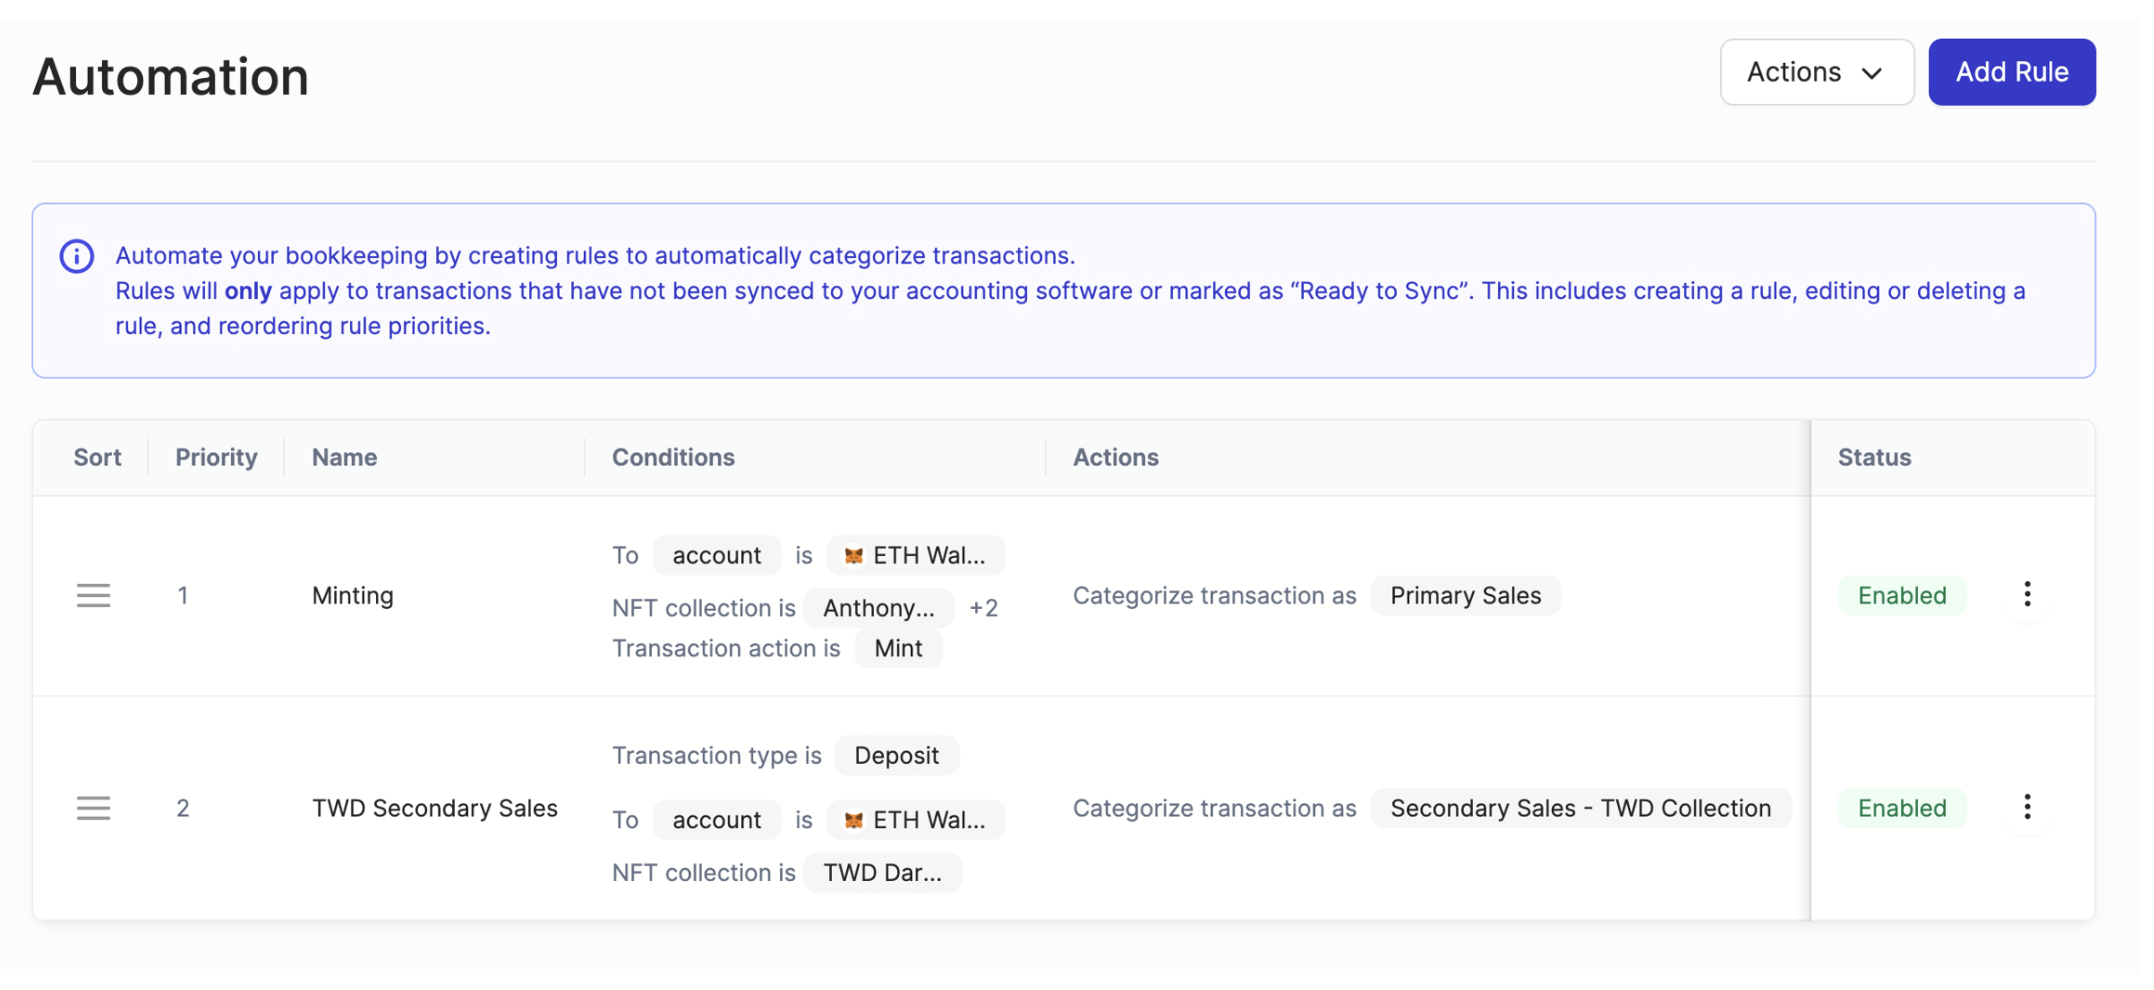Open the TWD Secondary Sales rule
This screenshot has height=990, width=2154.
(434, 808)
